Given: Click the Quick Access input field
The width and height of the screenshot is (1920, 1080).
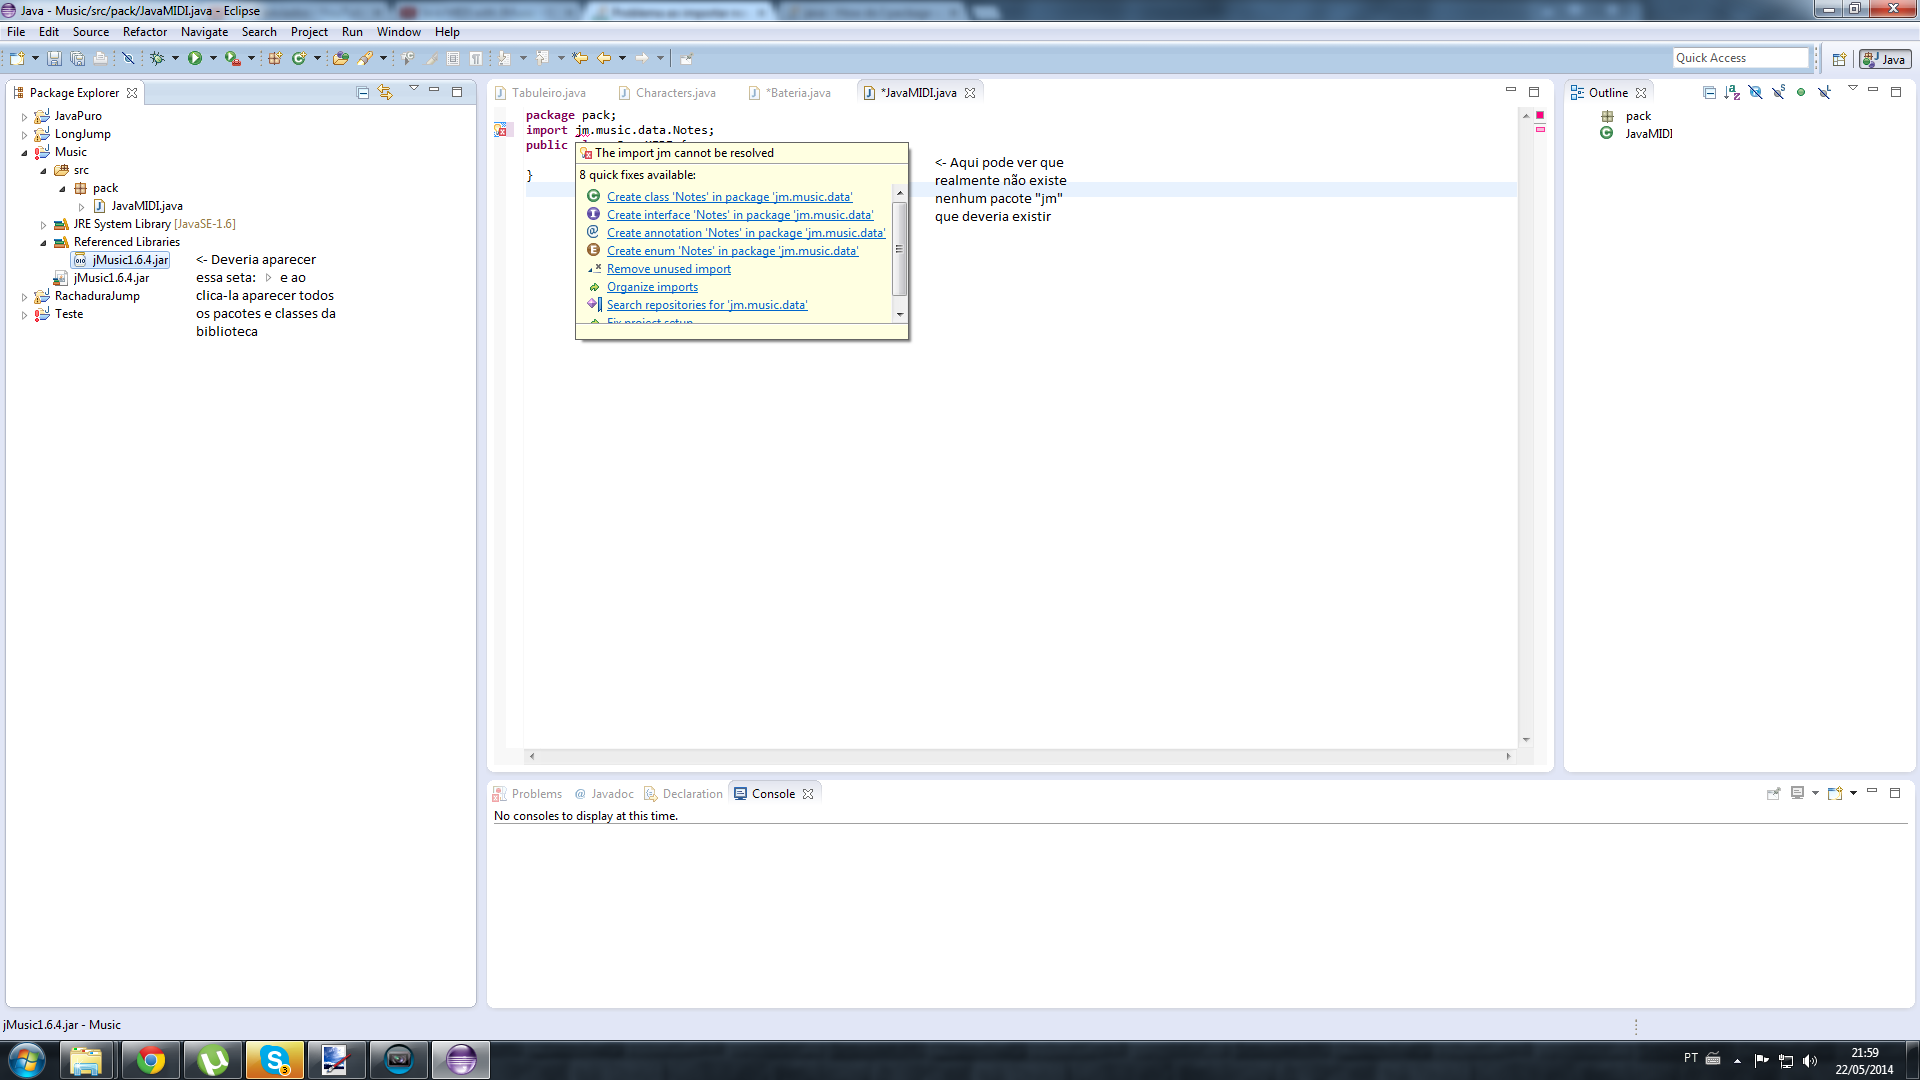Looking at the screenshot, I should (1741, 58).
